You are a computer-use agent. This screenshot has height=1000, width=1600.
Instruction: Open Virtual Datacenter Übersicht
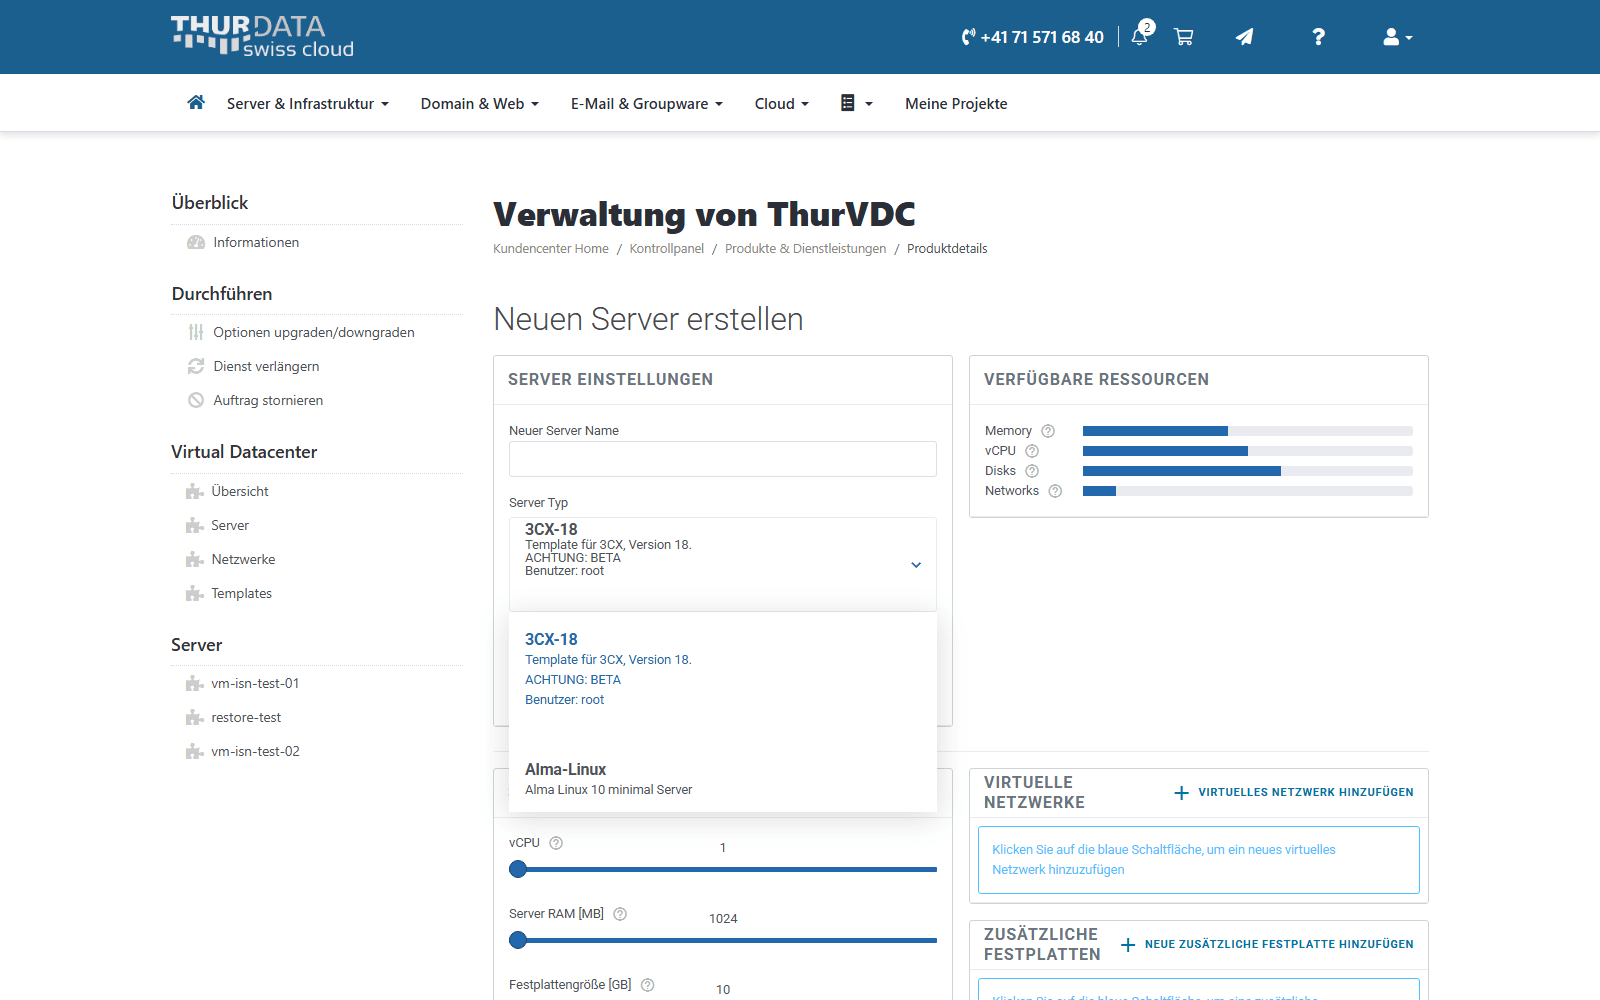click(240, 492)
